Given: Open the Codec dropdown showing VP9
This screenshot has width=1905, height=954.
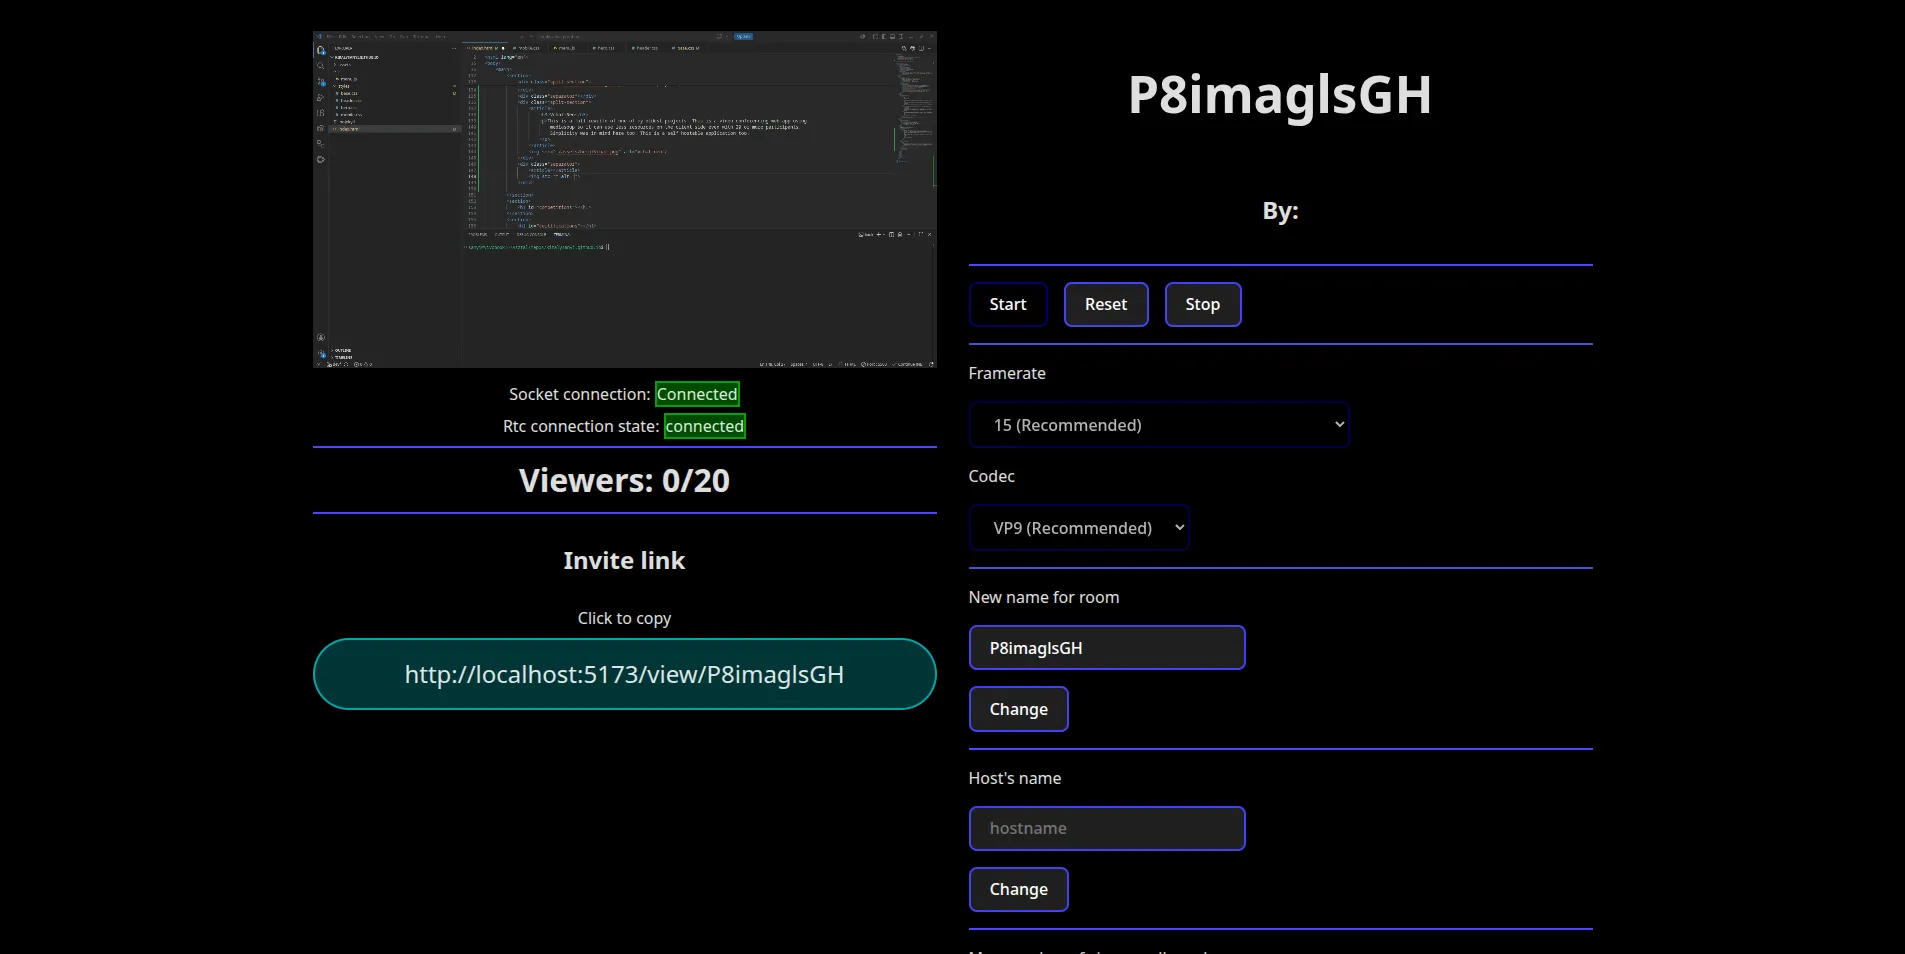Looking at the screenshot, I should click(1079, 528).
